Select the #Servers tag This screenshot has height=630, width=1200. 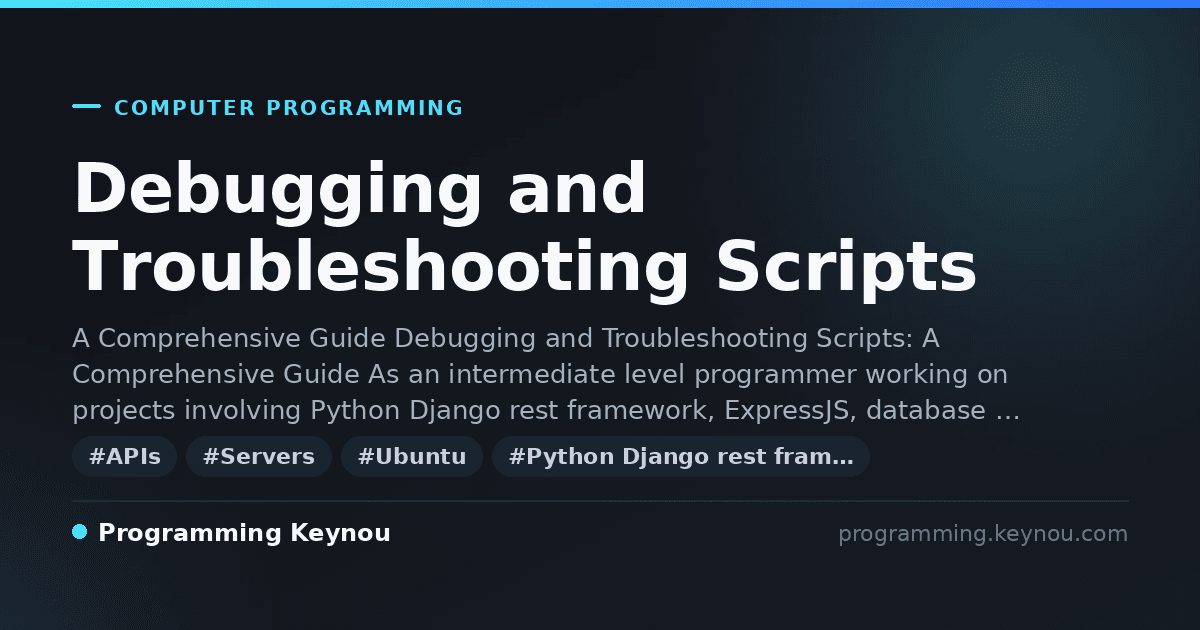(x=259, y=457)
